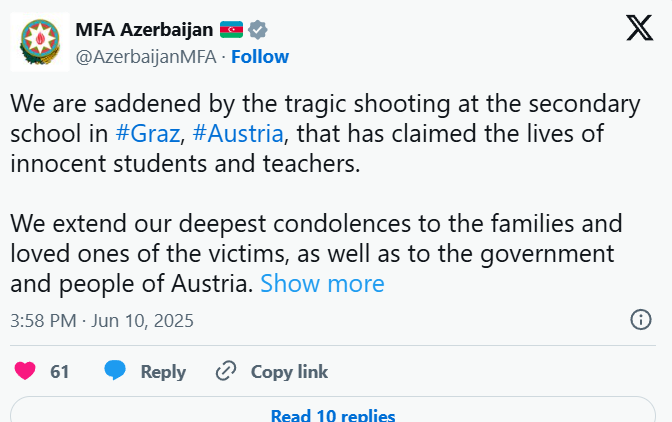Viewport: 672px width, 422px height.
Task: Open the tweet info icon
Action: [641, 320]
